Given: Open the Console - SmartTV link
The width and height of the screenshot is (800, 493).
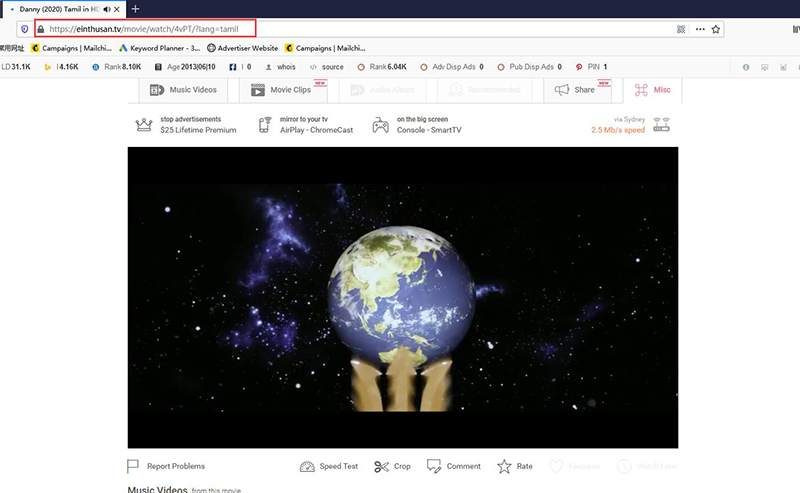Looking at the screenshot, I should click(x=429, y=130).
